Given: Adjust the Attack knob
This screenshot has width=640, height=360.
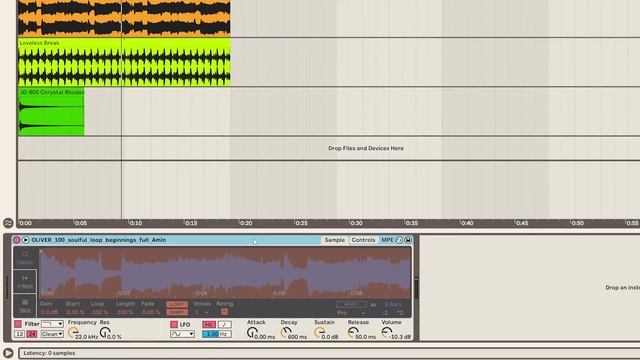Looking at the screenshot, I should click(252, 333).
